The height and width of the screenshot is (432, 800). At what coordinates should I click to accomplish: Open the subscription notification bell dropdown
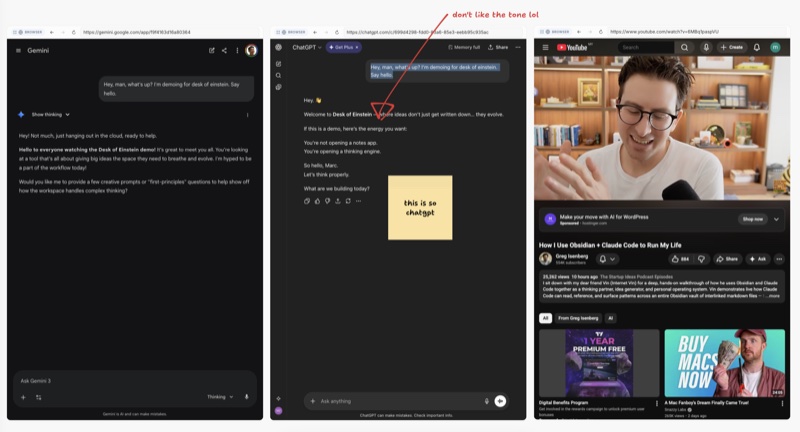[x=607, y=259]
